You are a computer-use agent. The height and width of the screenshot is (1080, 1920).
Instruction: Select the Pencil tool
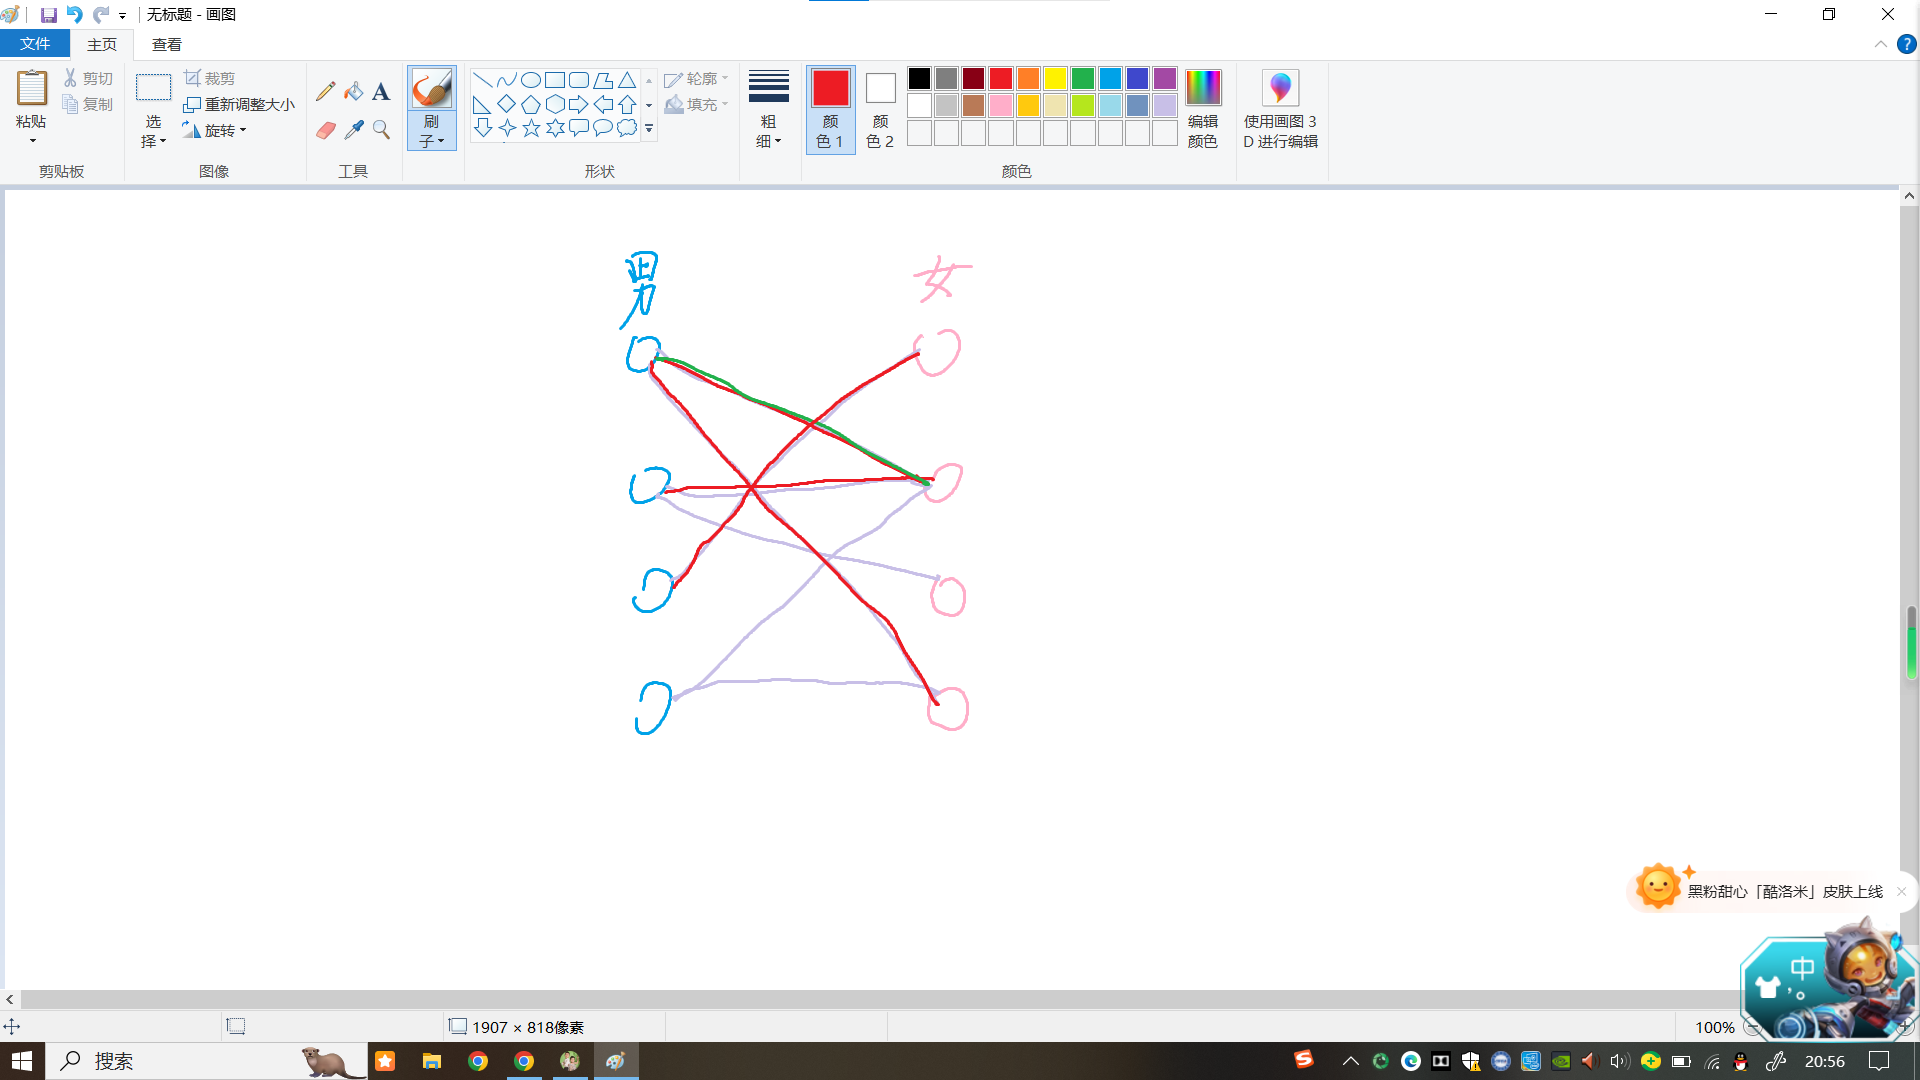click(326, 92)
